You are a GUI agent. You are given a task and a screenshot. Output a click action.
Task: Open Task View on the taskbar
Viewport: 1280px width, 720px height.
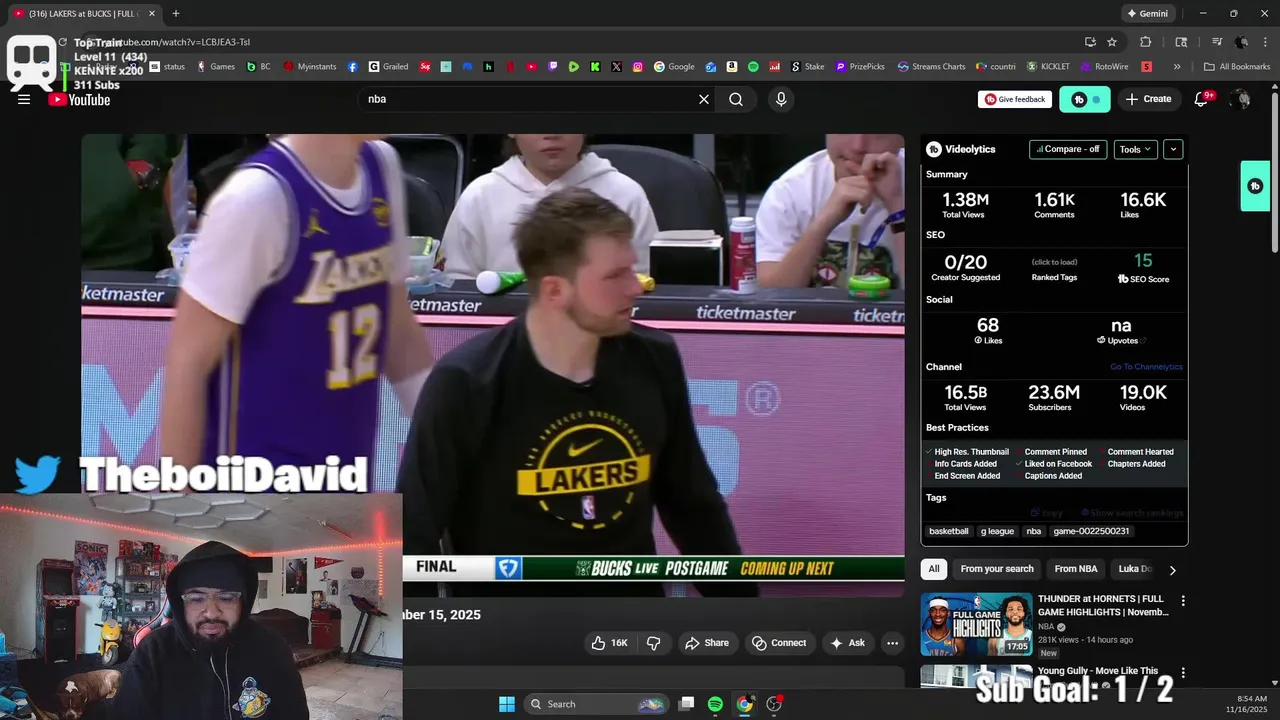[x=686, y=704]
